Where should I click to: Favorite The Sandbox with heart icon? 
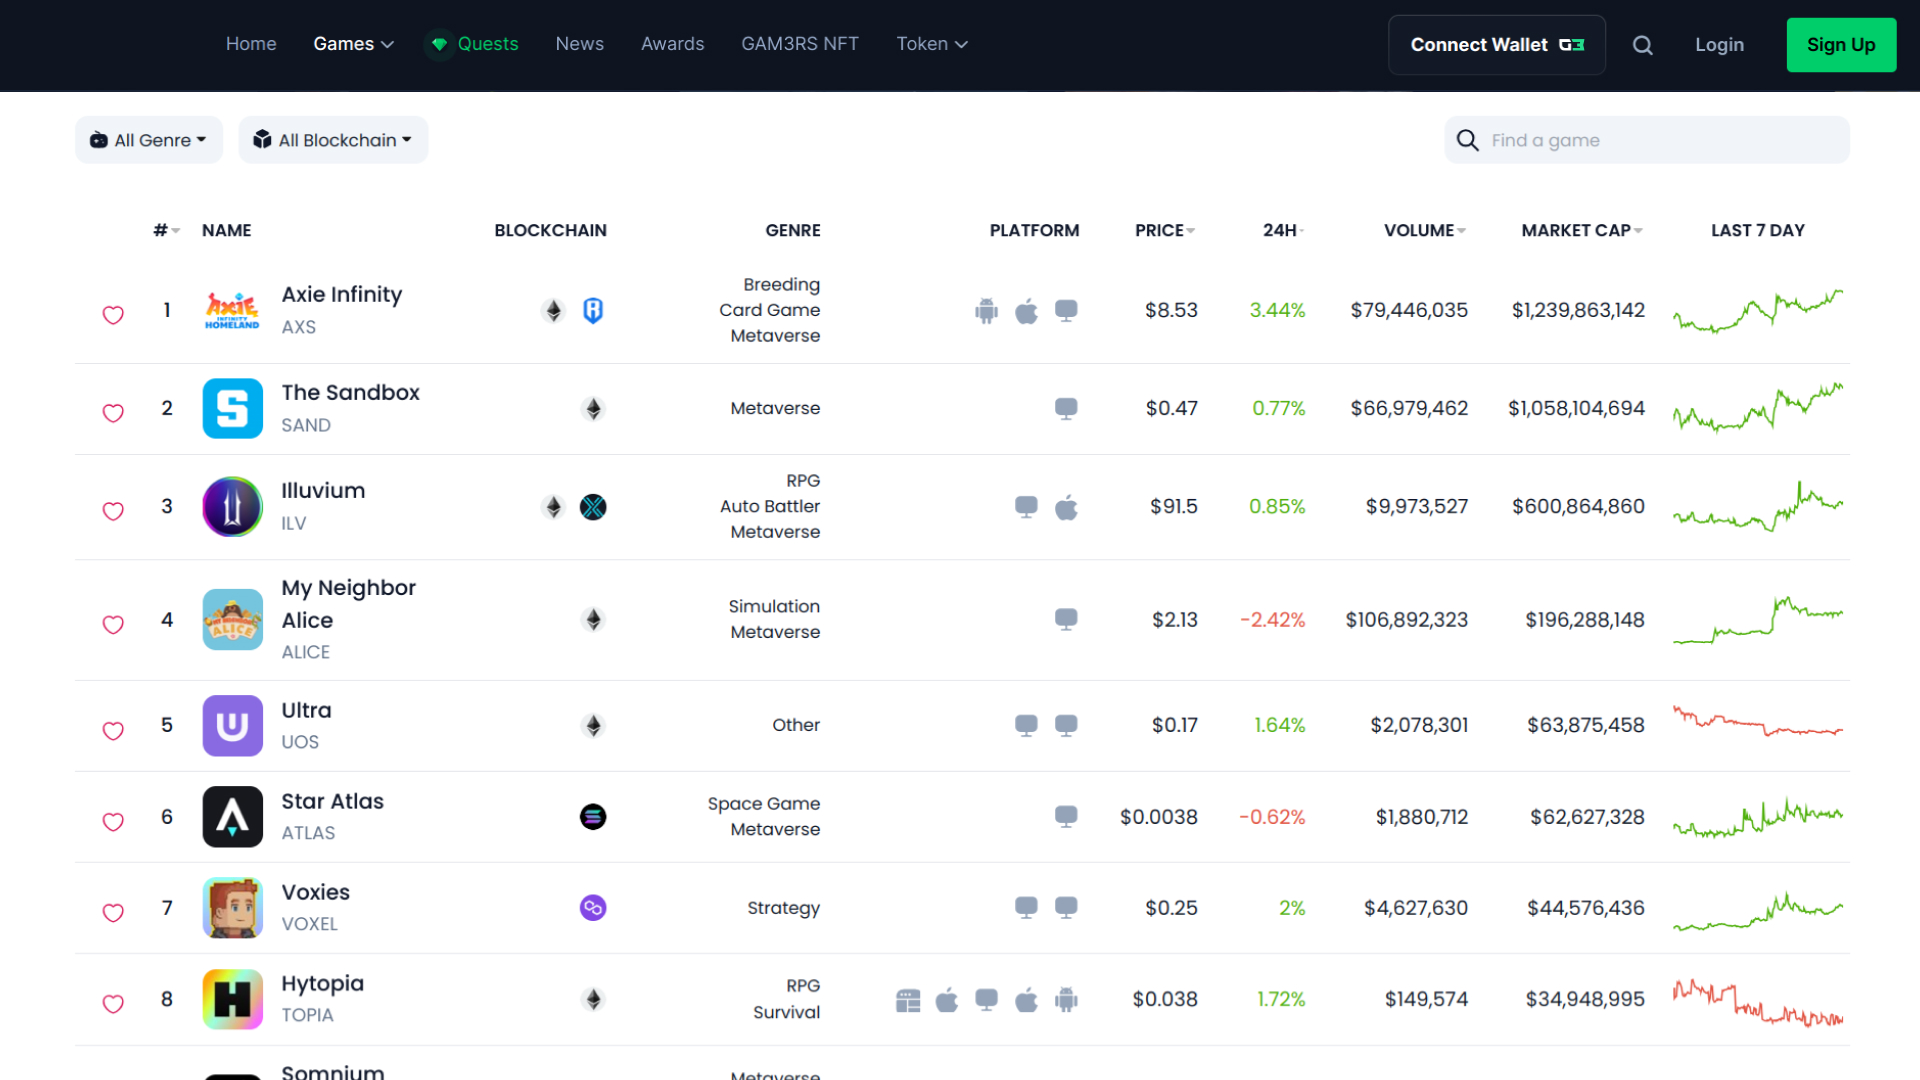[113, 413]
